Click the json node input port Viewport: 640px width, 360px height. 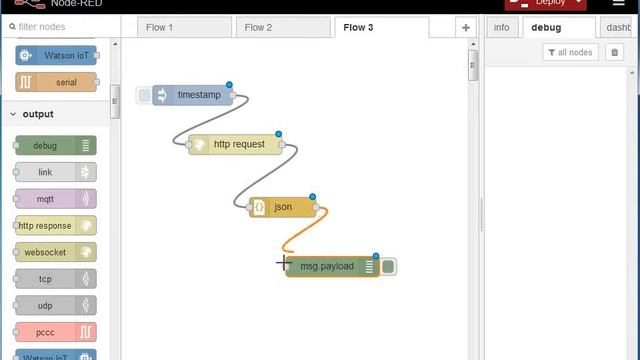249,208
